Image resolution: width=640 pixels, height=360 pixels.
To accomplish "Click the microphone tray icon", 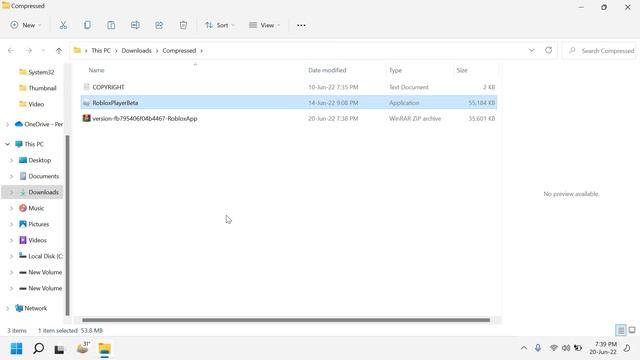I will (x=538, y=348).
